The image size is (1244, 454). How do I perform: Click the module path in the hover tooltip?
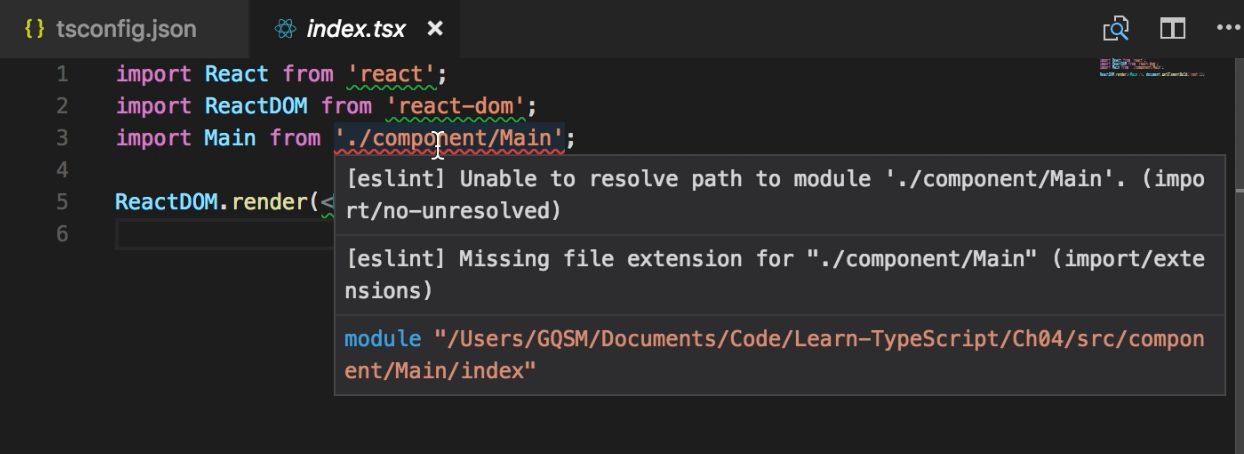click(x=775, y=355)
